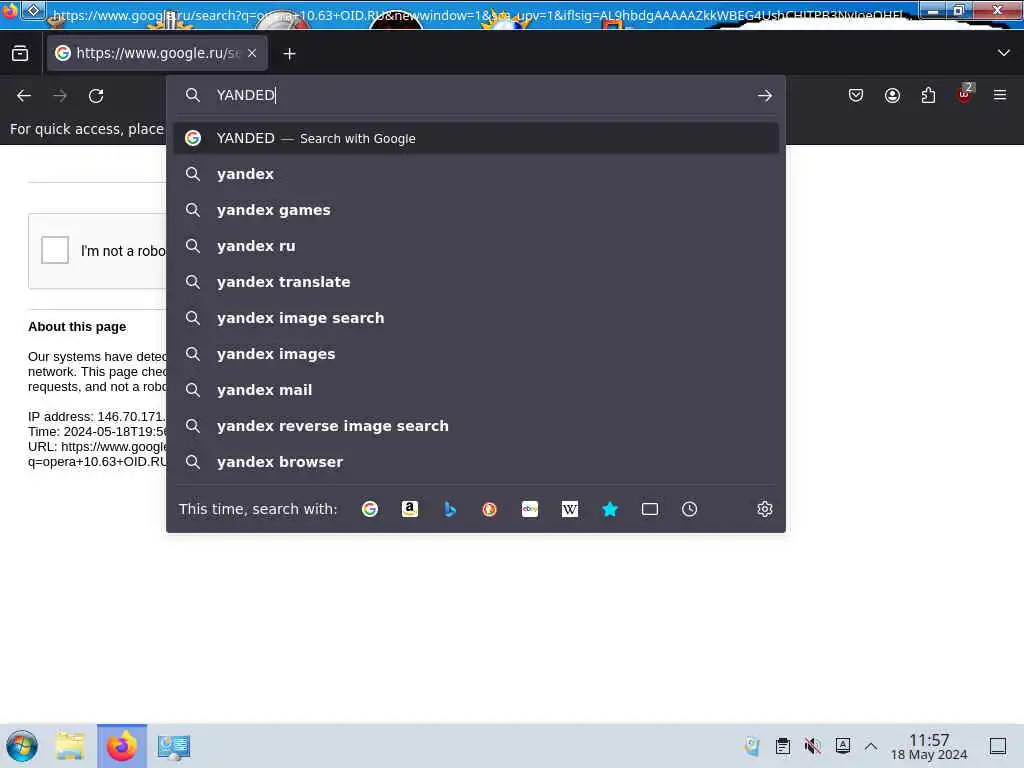The width and height of the screenshot is (1024, 768).
Task: Tick the I'm not a robot checkbox
Action: tap(55, 250)
